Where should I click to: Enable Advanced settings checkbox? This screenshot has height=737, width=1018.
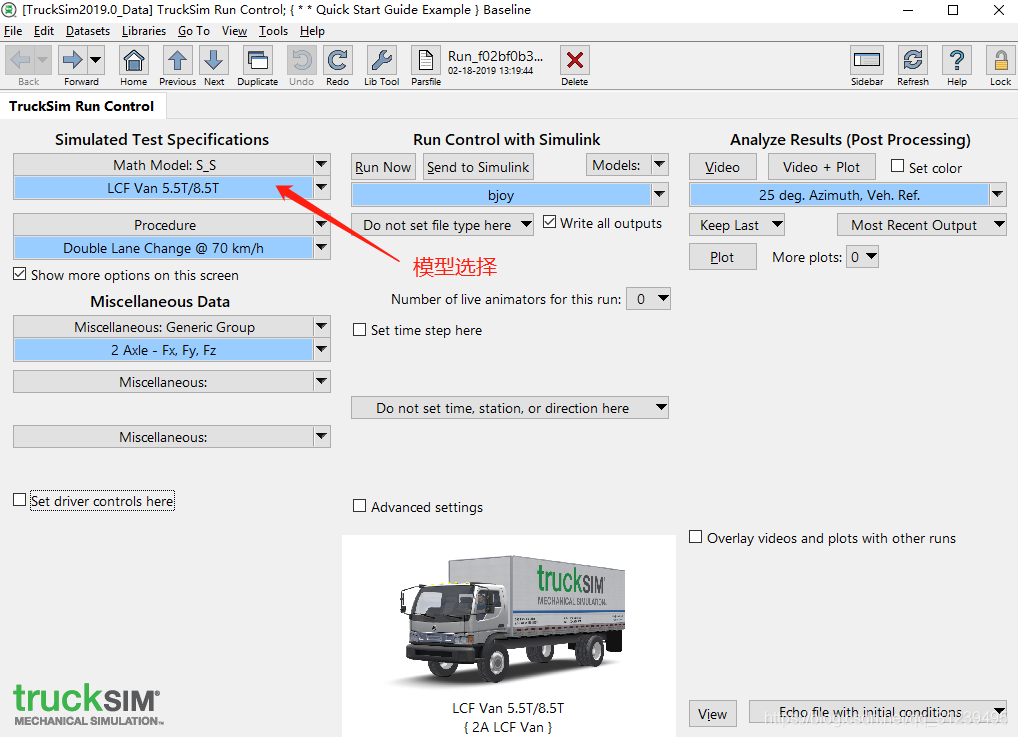click(x=359, y=506)
